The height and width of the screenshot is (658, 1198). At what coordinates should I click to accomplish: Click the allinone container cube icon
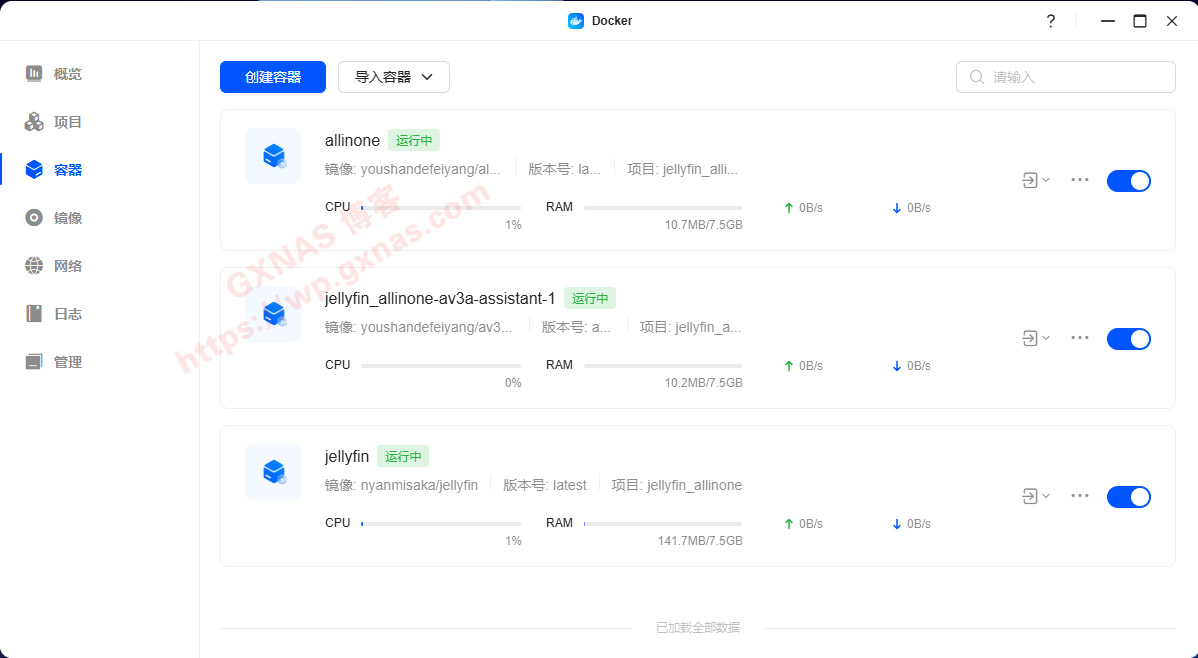click(273, 156)
